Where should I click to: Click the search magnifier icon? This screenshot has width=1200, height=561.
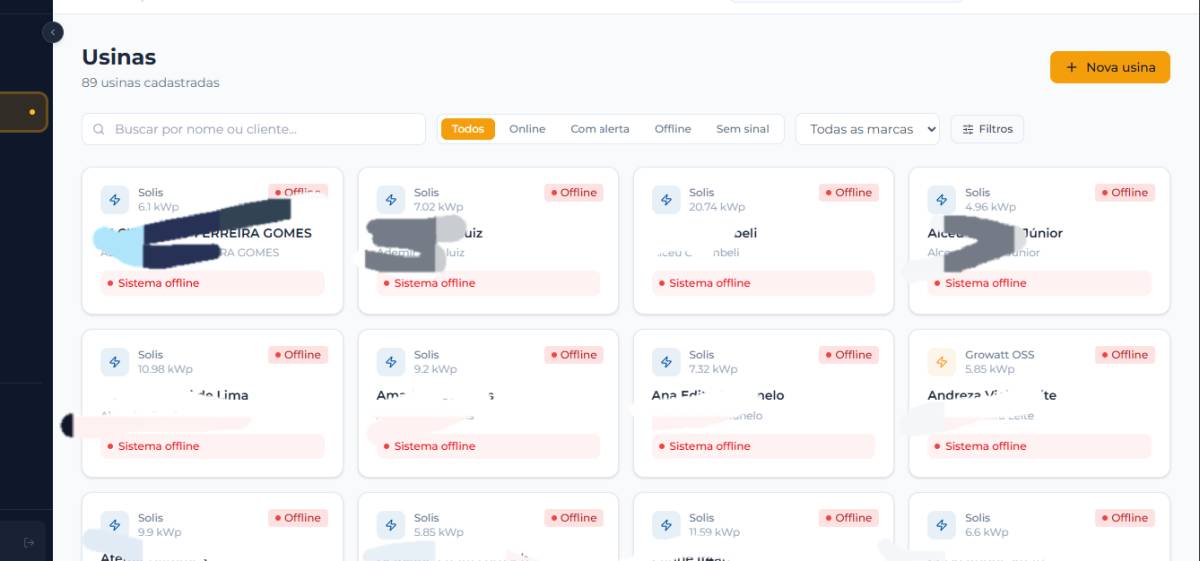click(99, 129)
